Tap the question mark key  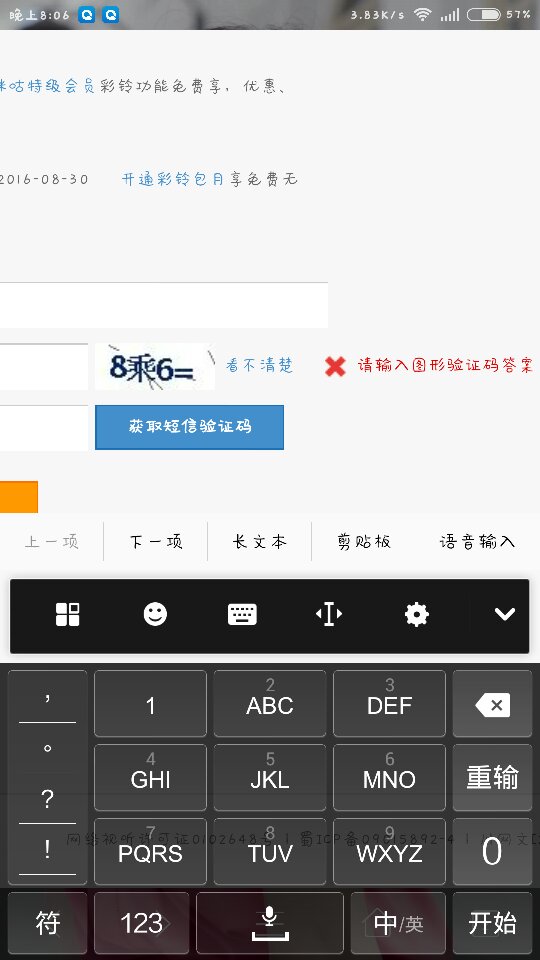pyautogui.click(x=48, y=798)
